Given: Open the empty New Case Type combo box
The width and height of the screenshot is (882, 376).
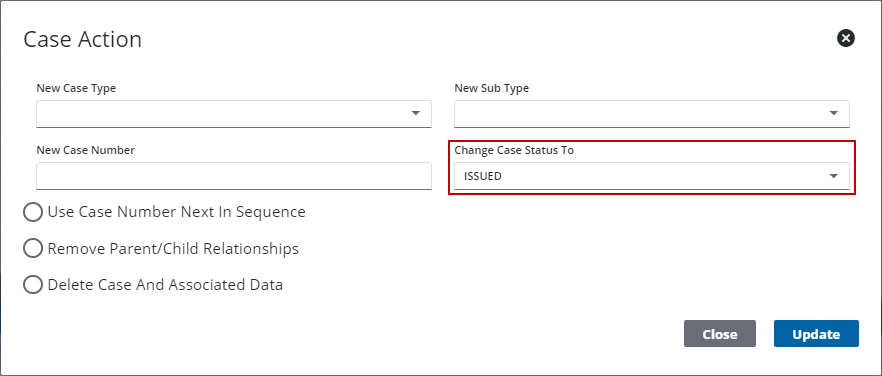Looking at the screenshot, I should coord(234,114).
